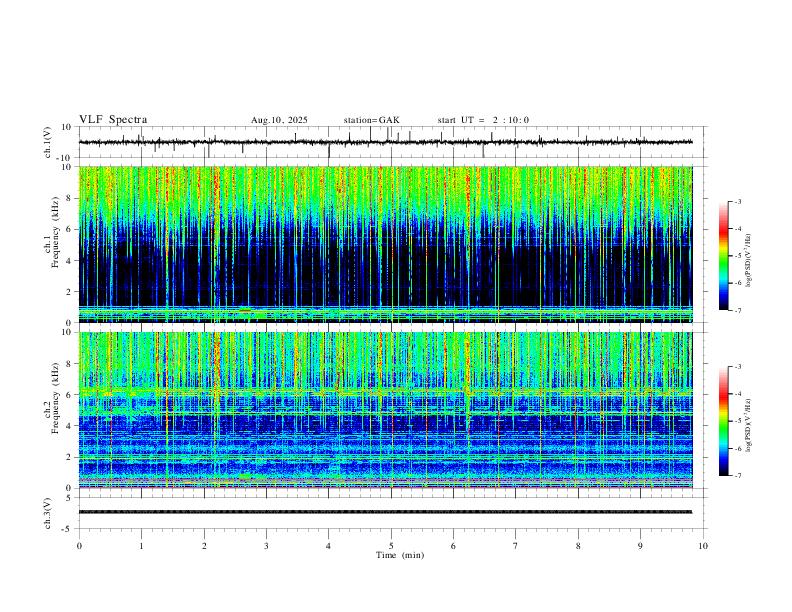Click the time axis end tick label "10"

coord(703,546)
